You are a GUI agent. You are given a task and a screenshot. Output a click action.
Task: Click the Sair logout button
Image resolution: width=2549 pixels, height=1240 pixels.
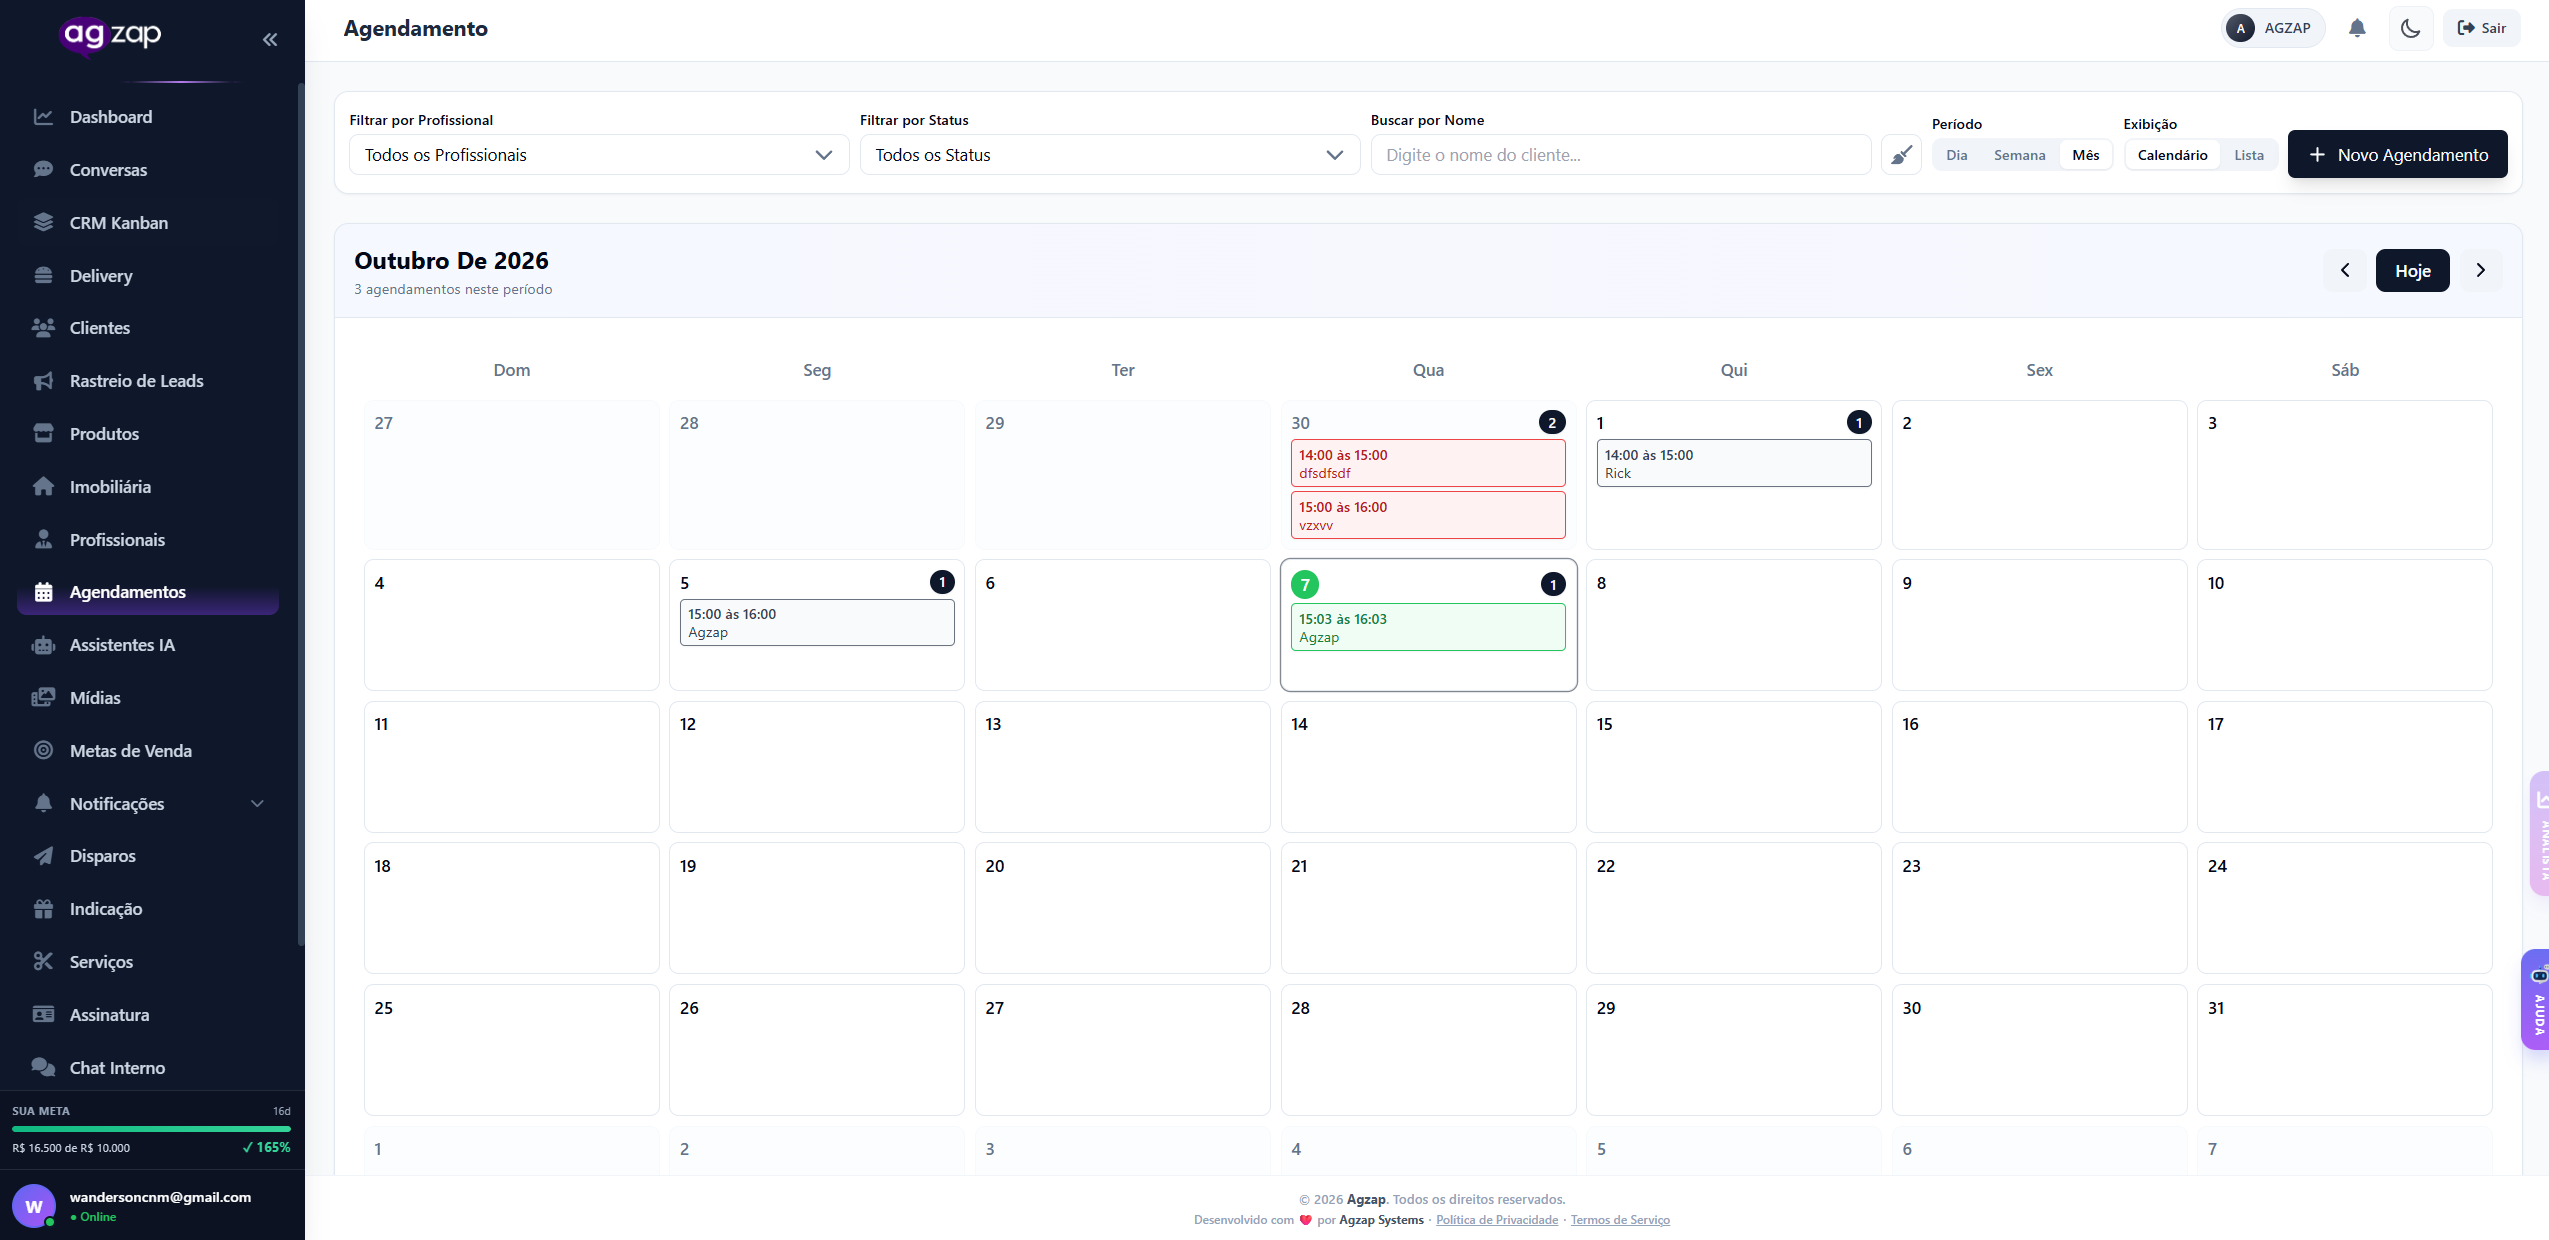[x=2482, y=28]
